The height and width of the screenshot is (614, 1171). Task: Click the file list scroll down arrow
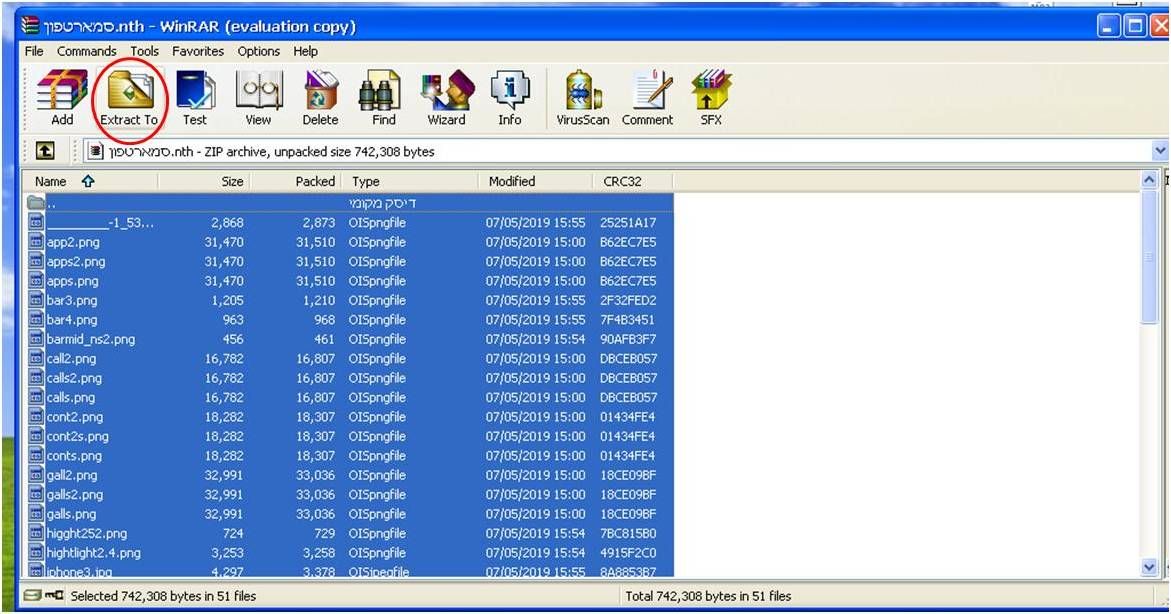[1149, 568]
